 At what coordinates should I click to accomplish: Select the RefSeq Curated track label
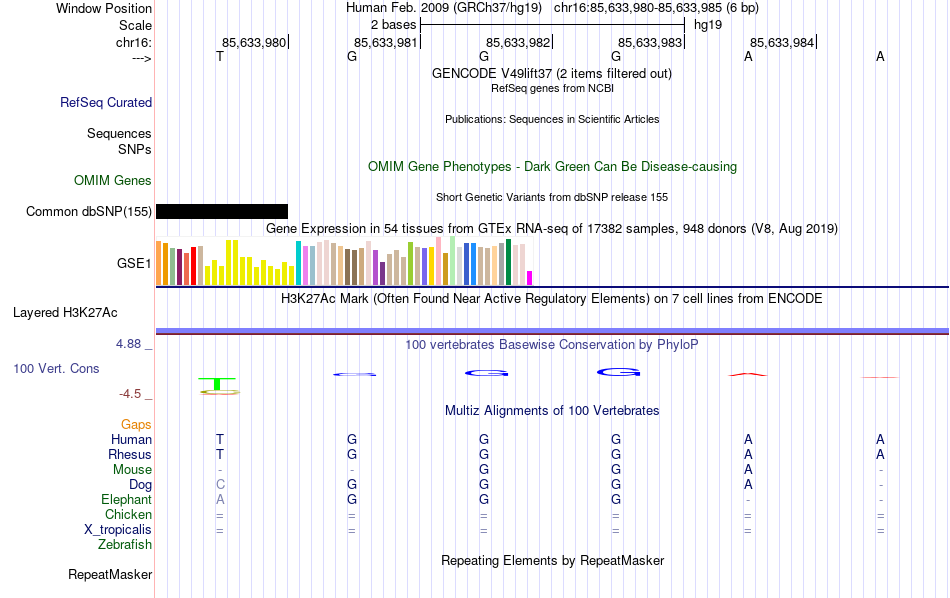105,102
